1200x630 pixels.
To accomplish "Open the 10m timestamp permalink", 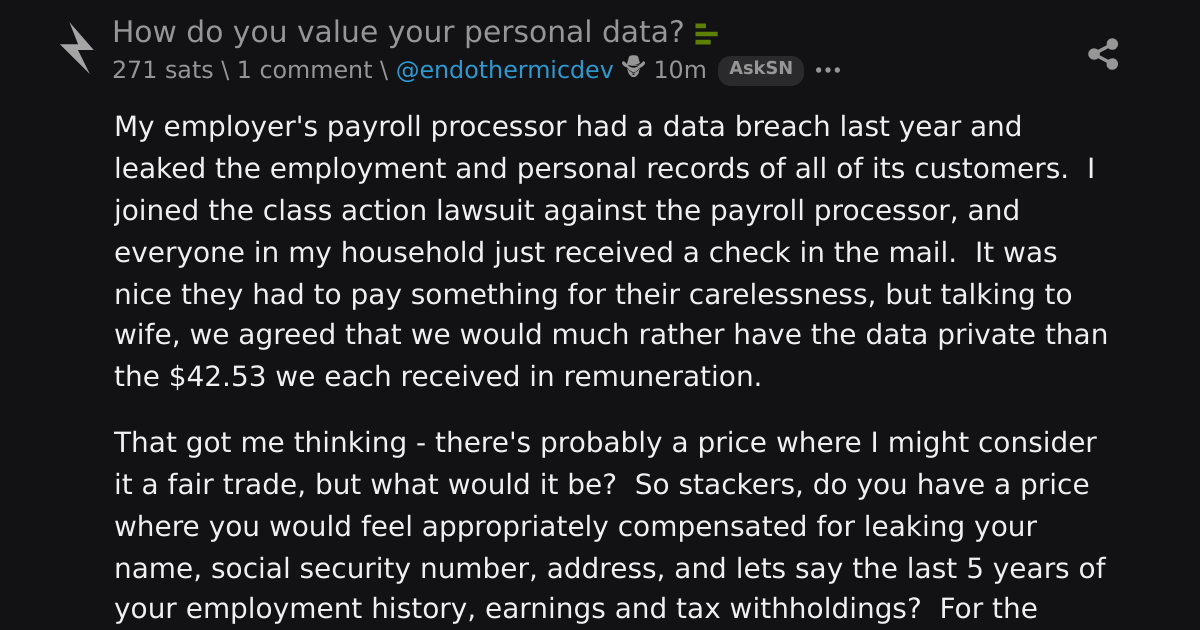I will (680, 70).
